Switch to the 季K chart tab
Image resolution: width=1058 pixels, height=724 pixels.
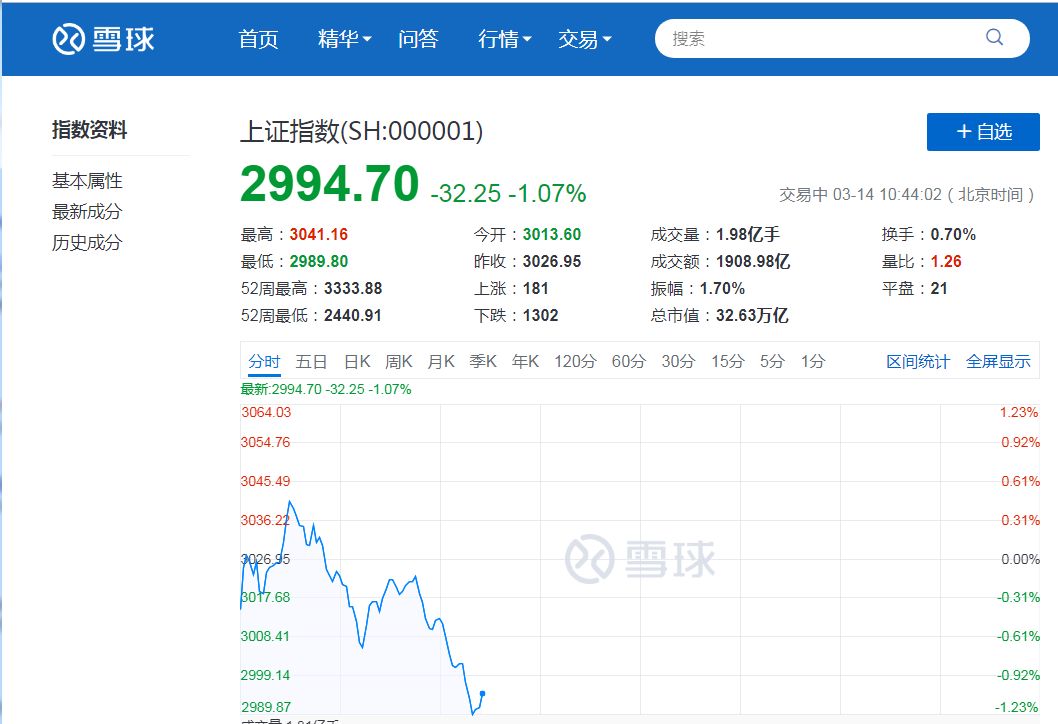(x=483, y=362)
